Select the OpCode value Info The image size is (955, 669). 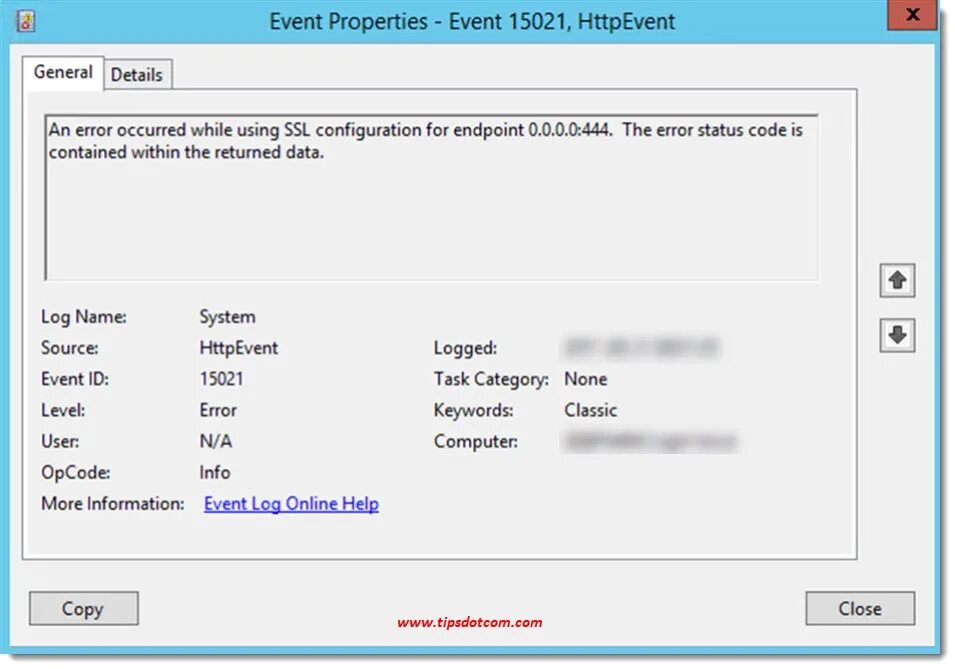[x=215, y=472]
